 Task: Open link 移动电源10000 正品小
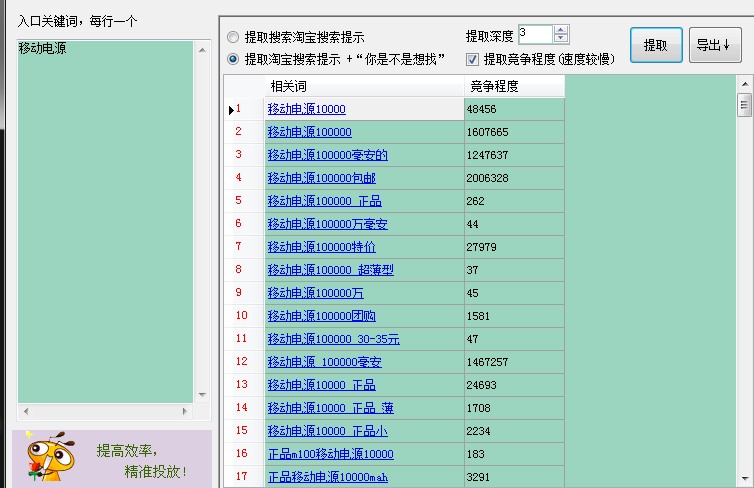click(x=327, y=431)
